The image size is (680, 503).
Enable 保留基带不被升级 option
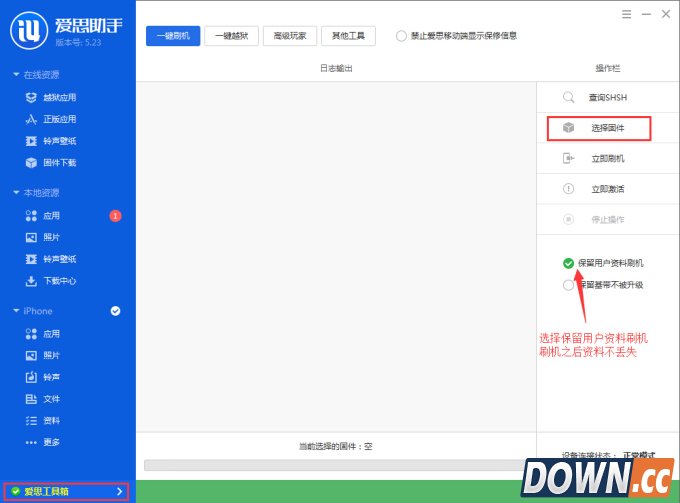(x=568, y=285)
